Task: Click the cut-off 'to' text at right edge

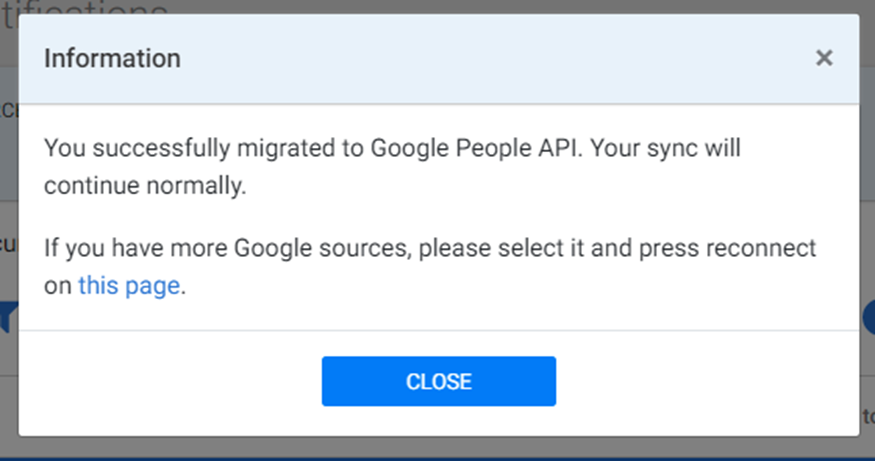Action: [868, 416]
